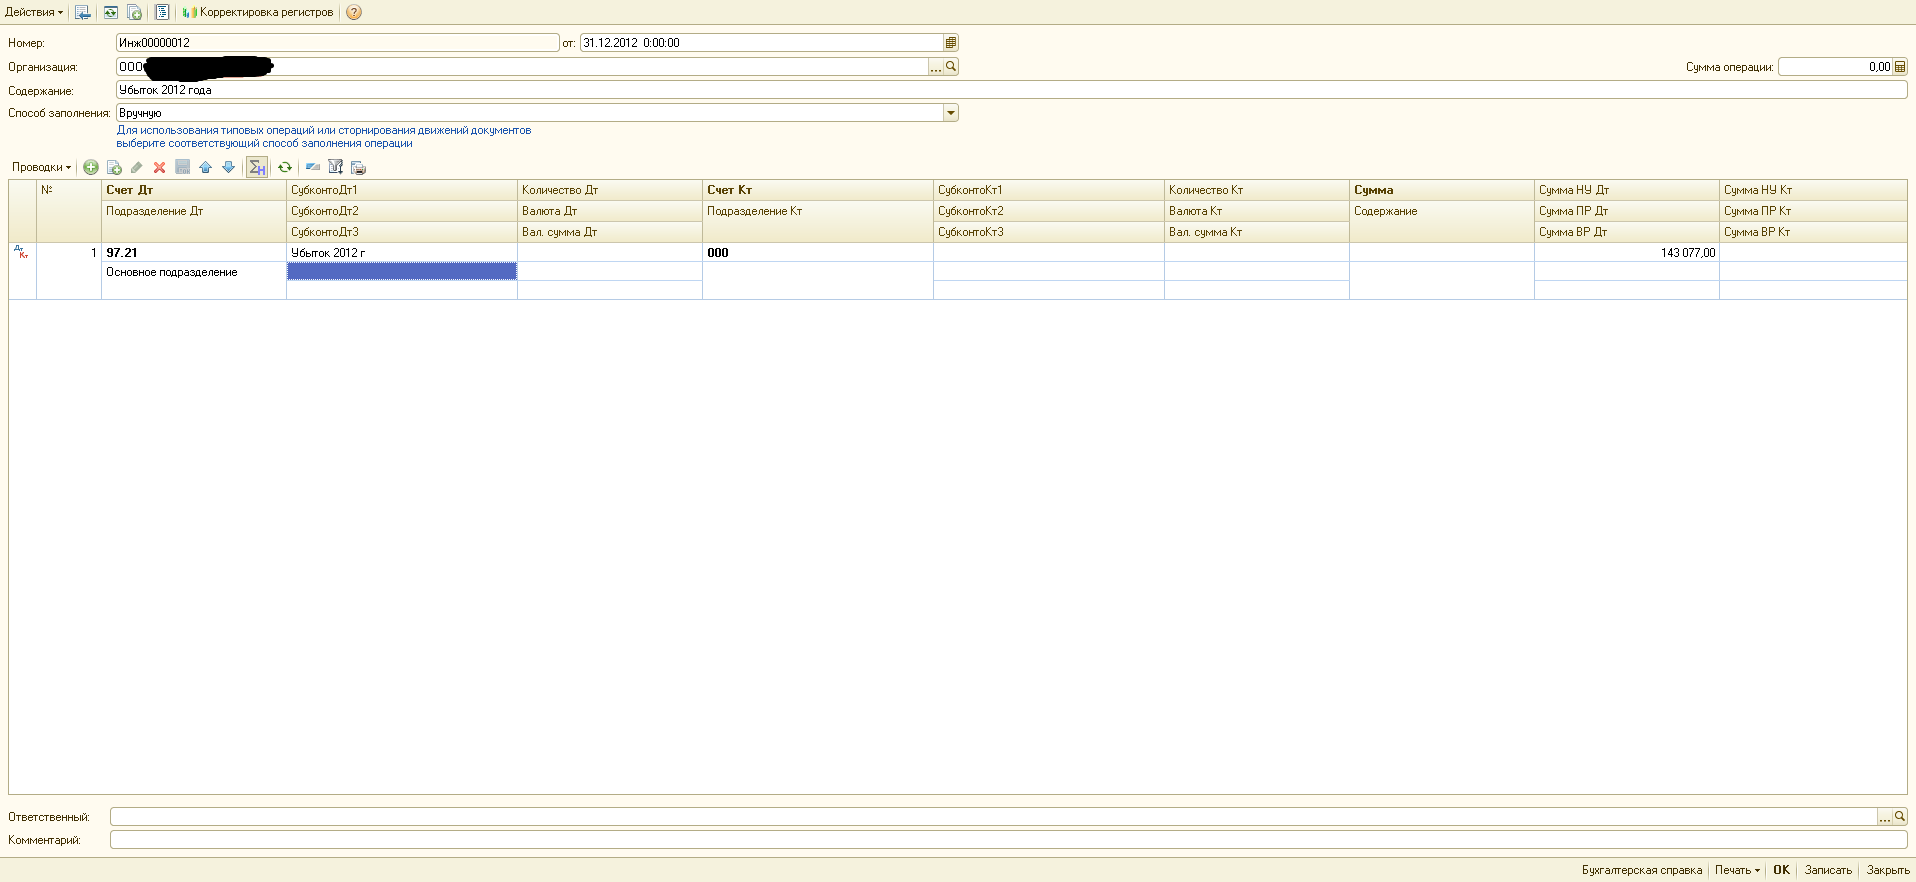Click the Счет Кт column header
This screenshot has width=1916, height=882.
click(818, 190)
